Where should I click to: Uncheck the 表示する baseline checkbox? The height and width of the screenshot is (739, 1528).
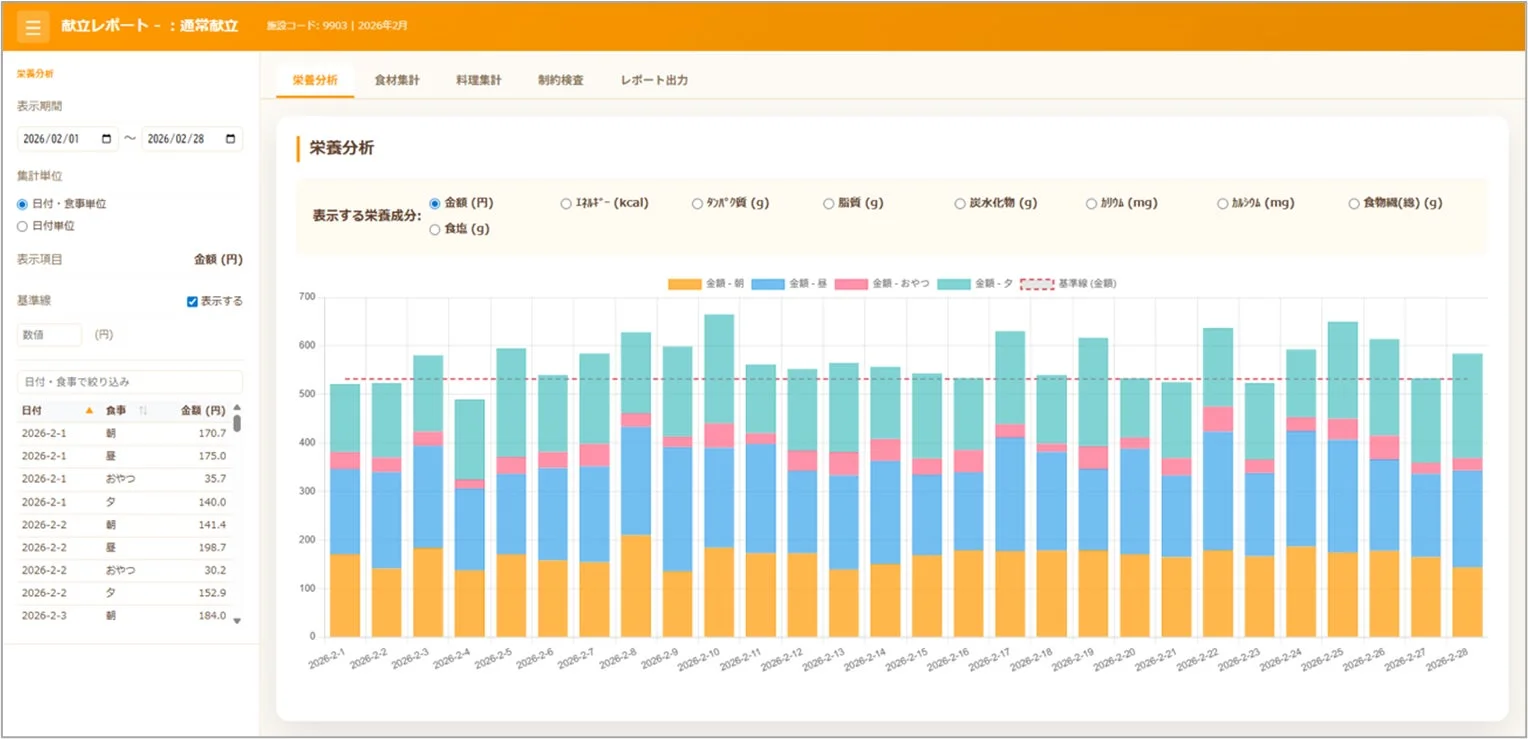tap(192, 301)
